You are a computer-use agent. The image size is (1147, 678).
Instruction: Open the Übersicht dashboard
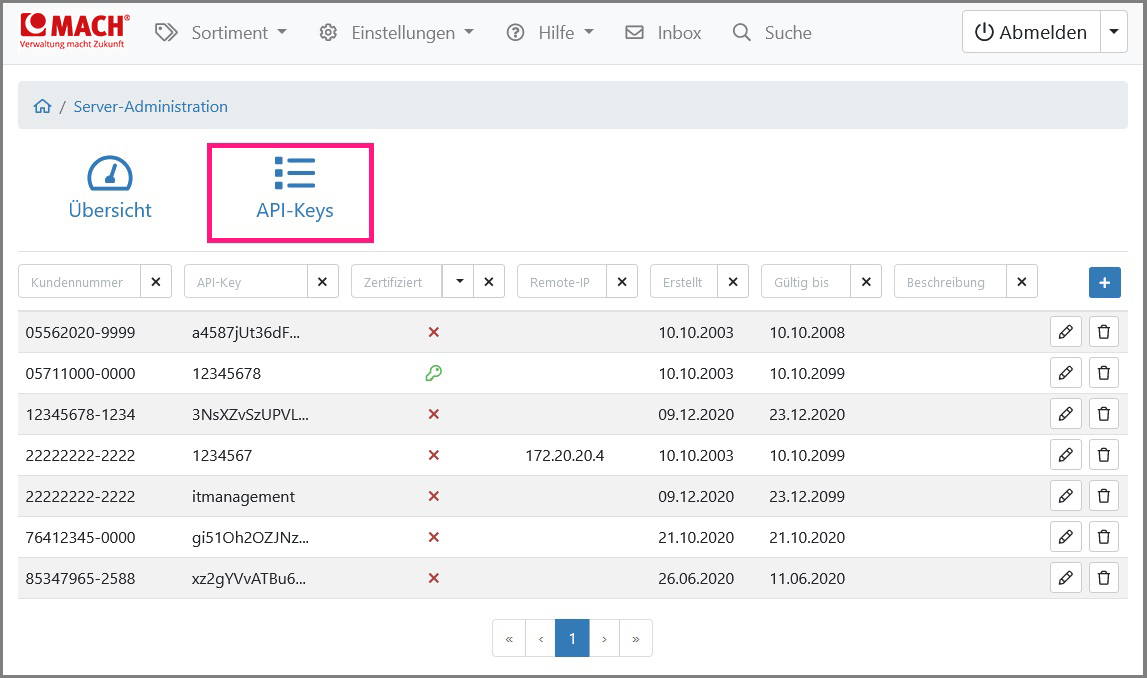pyautogui.click(x=110, y=187)
